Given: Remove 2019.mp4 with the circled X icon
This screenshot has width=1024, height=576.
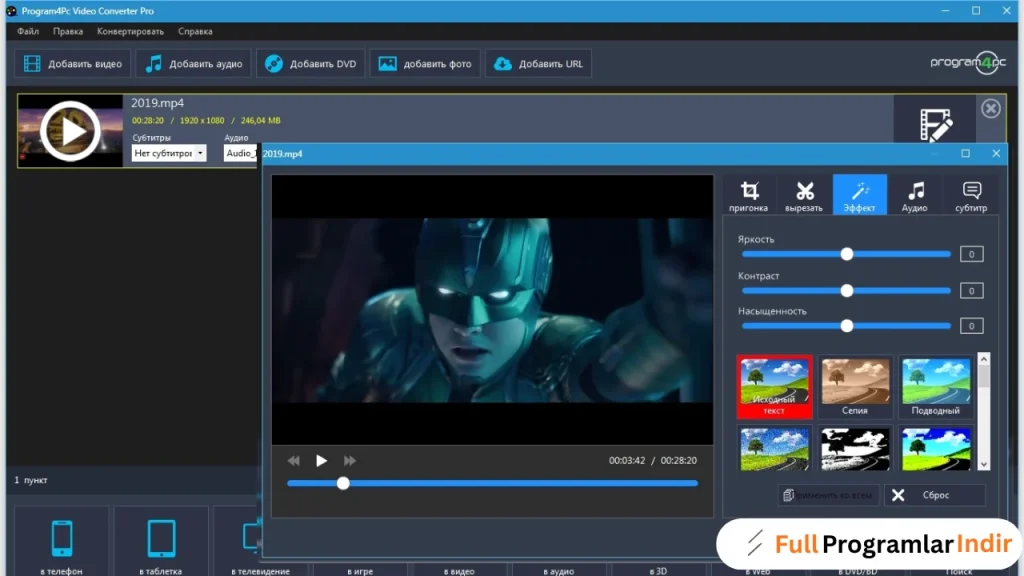Looking at the screenshot, I should [991, 108].
